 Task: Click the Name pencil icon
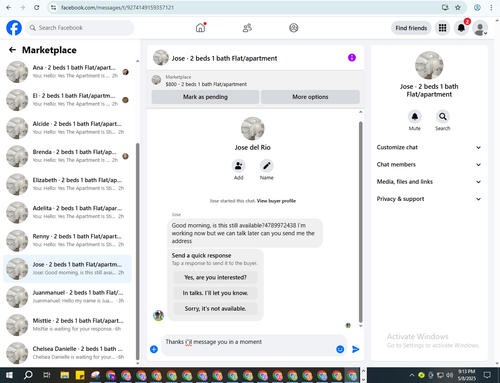click(x=267, y=166)
